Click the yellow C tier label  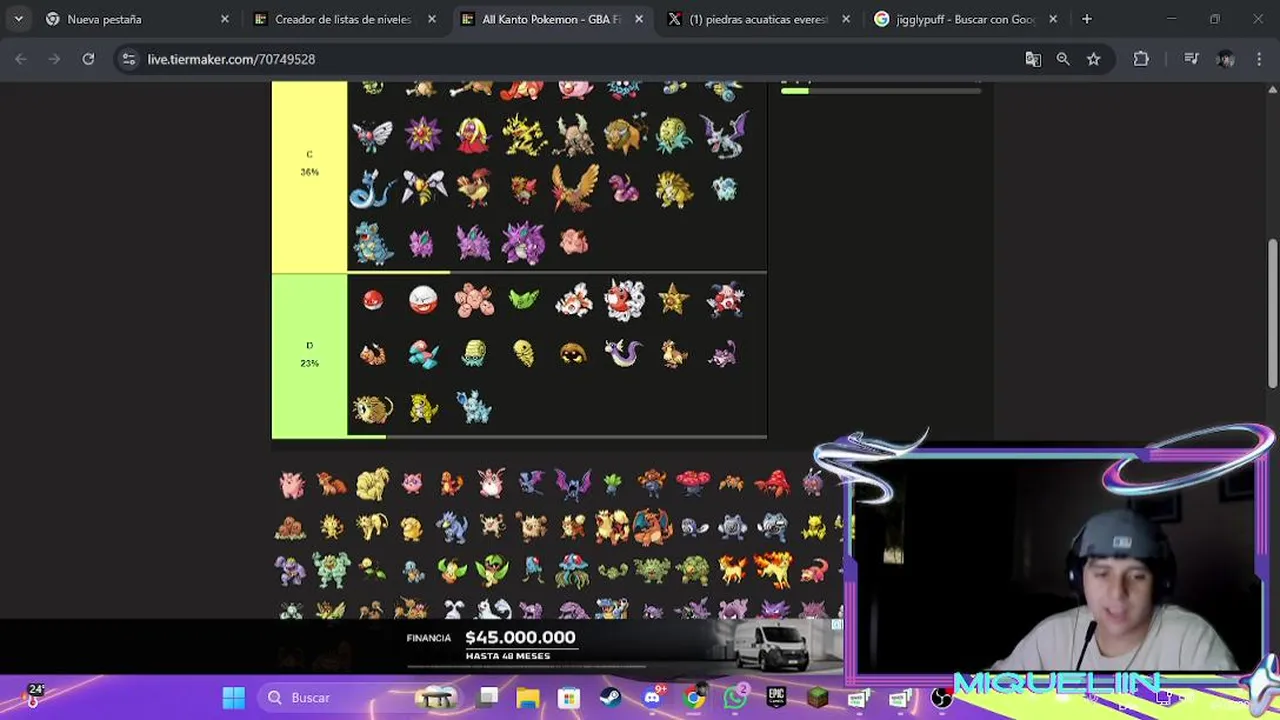point(309,176)
